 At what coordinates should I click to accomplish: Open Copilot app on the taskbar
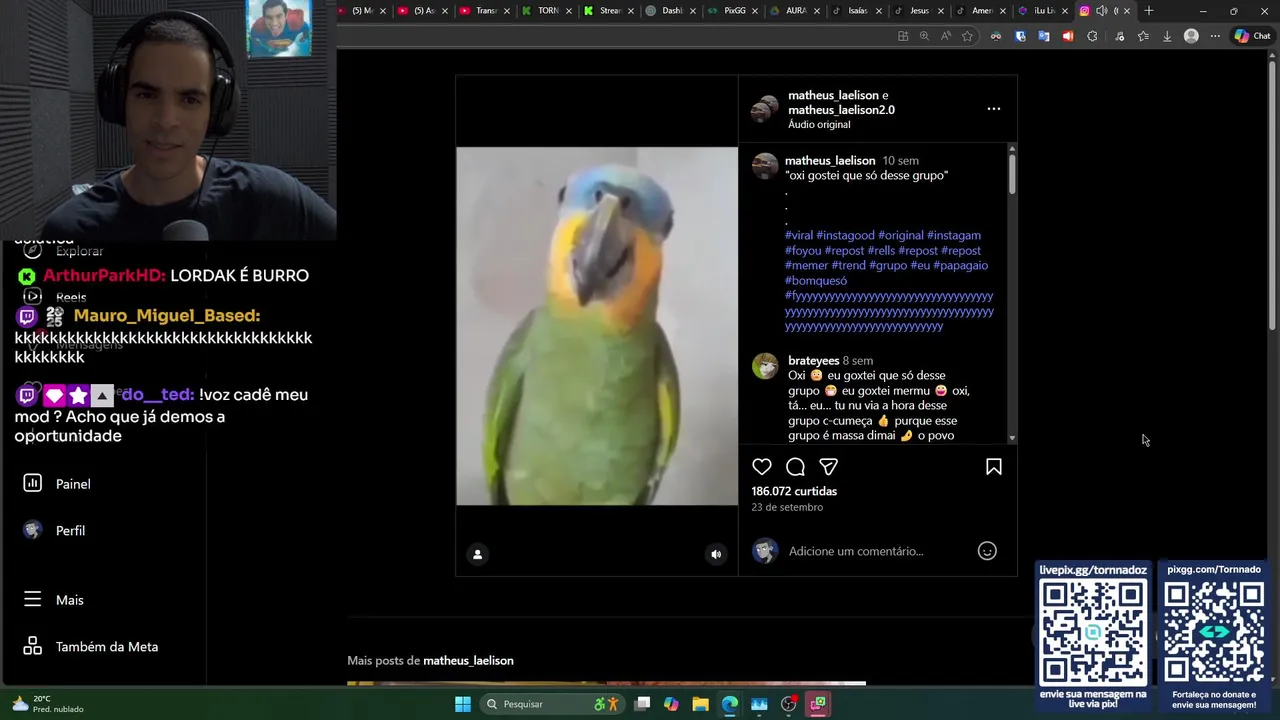(x=671, y=704)
